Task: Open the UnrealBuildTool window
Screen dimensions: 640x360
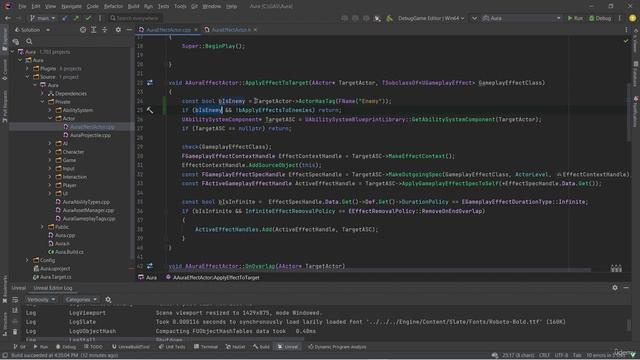Action: click(x=131, y=347)
